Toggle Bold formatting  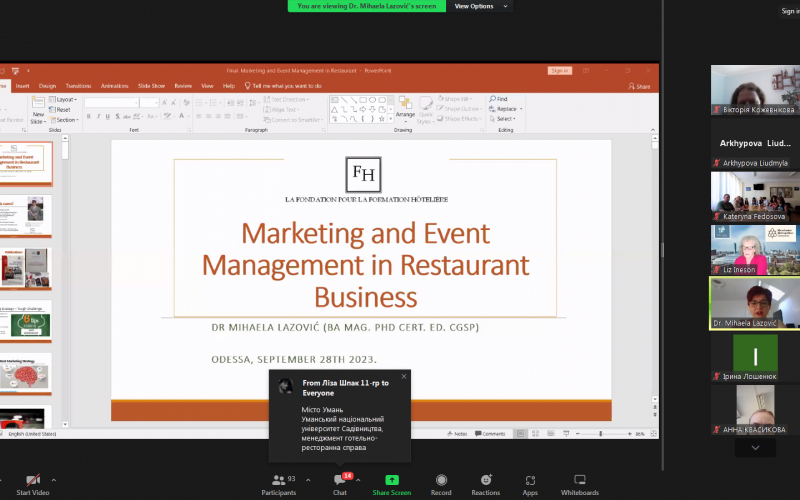coord(89,117)
